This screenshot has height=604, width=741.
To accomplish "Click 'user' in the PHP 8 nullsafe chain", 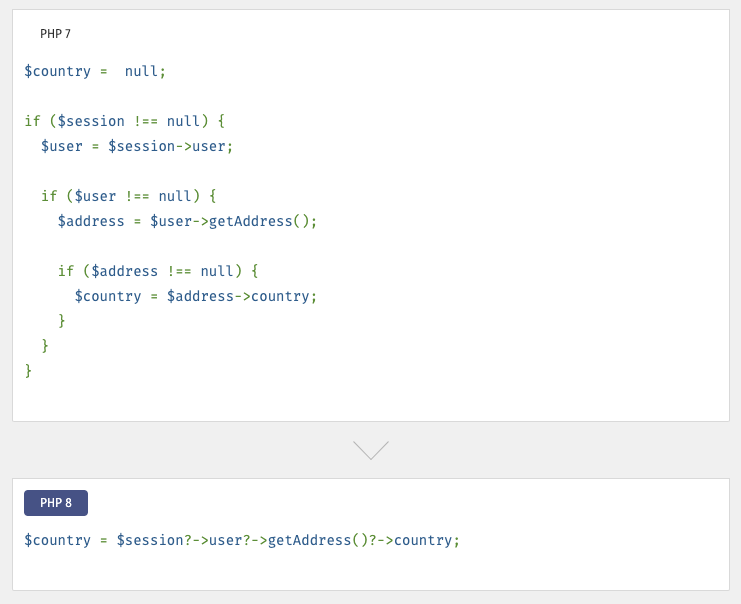I will click(x=226, y=541).
